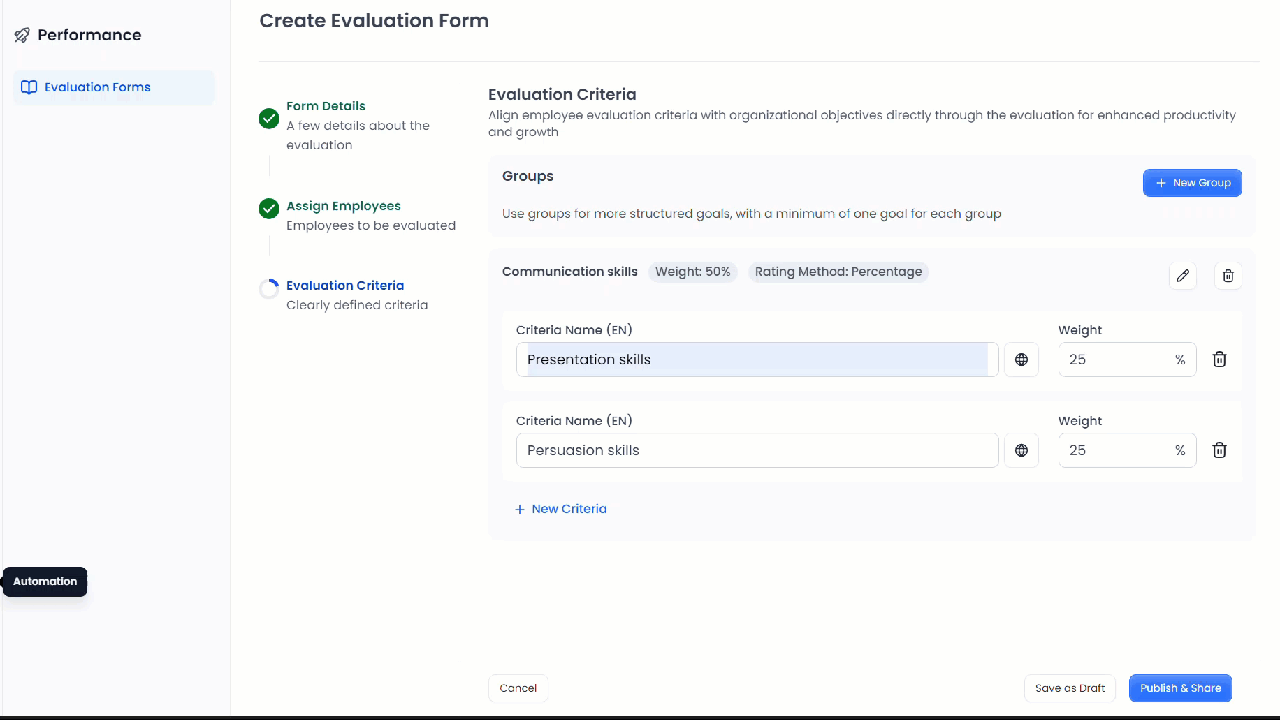Image resolution: width=1280 pixels, height=720 pixels.
Task: Click the New Group button
Action: click(x=1192, y=182)
